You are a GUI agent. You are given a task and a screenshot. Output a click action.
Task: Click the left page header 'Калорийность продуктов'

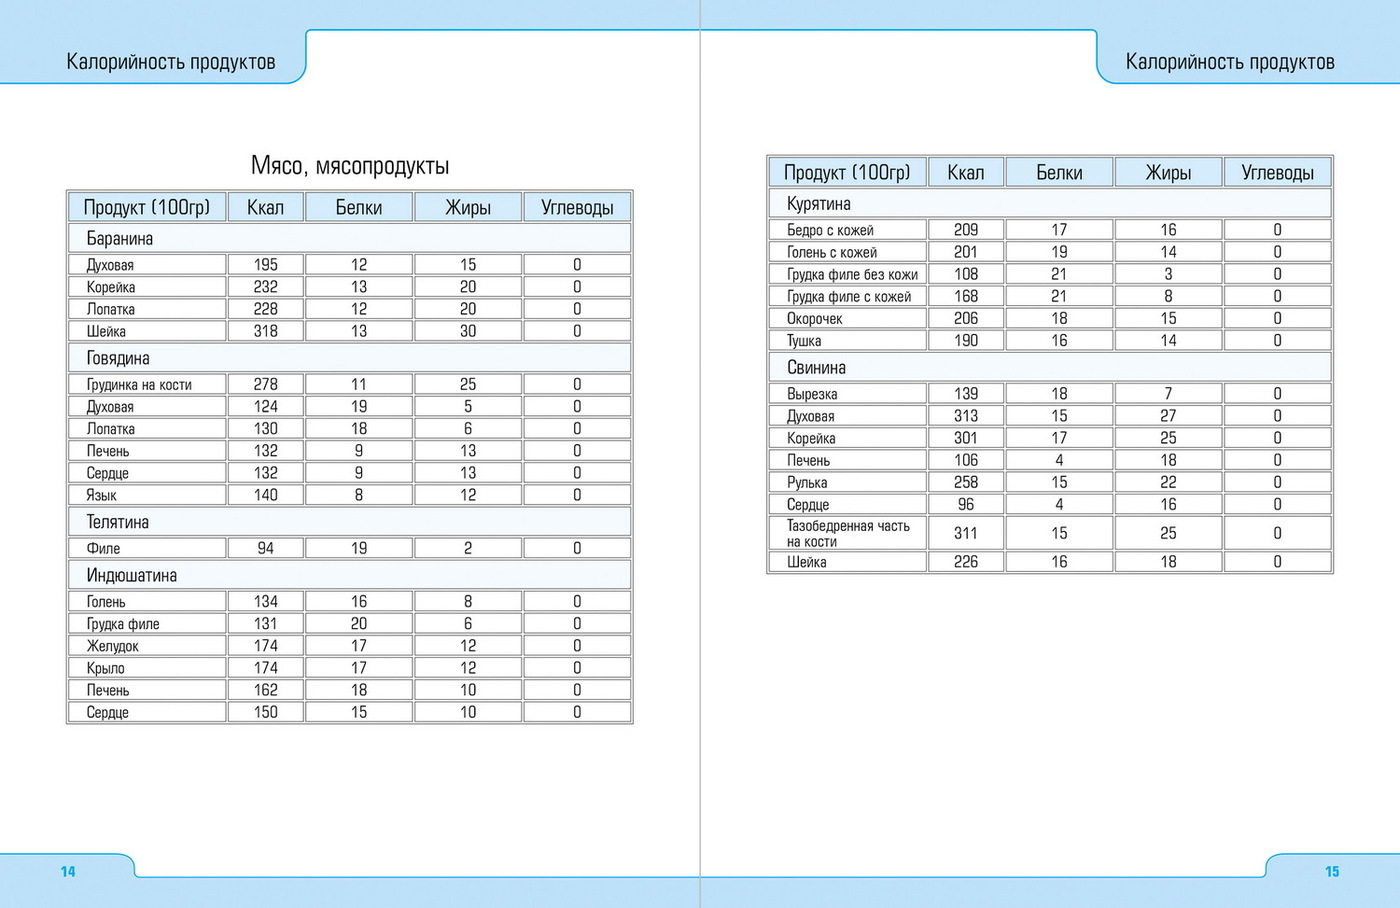tap(170, 62)
